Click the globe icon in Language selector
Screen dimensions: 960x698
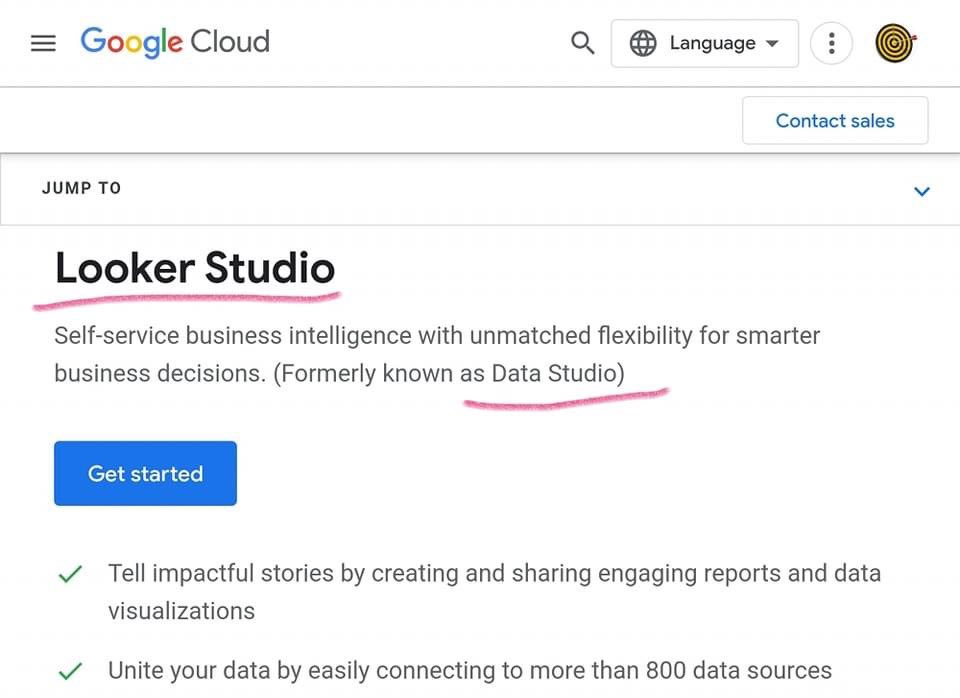point(643,43)
